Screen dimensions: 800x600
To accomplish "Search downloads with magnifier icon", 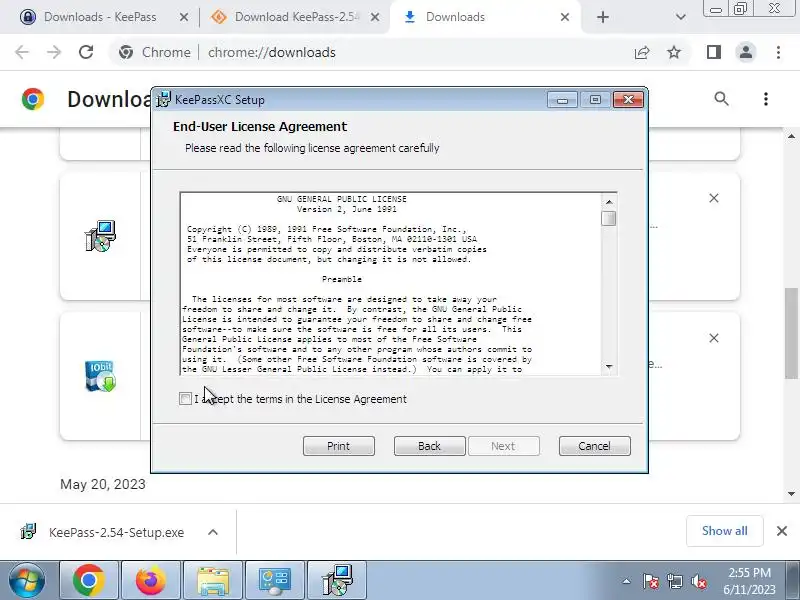I will [721, 98].
